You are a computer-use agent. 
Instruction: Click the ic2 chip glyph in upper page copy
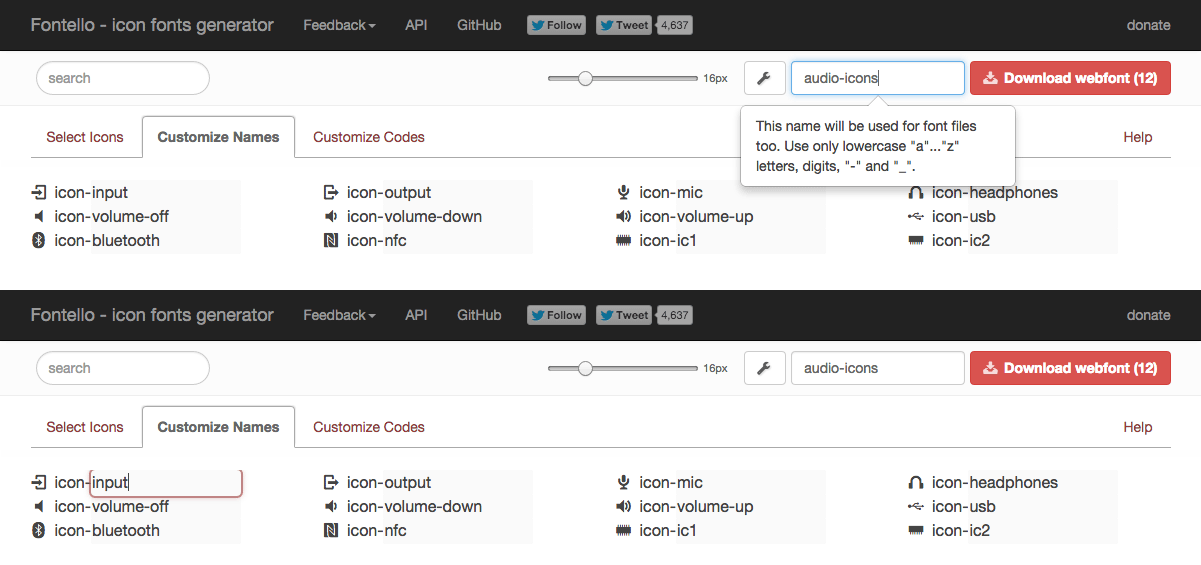916,241
